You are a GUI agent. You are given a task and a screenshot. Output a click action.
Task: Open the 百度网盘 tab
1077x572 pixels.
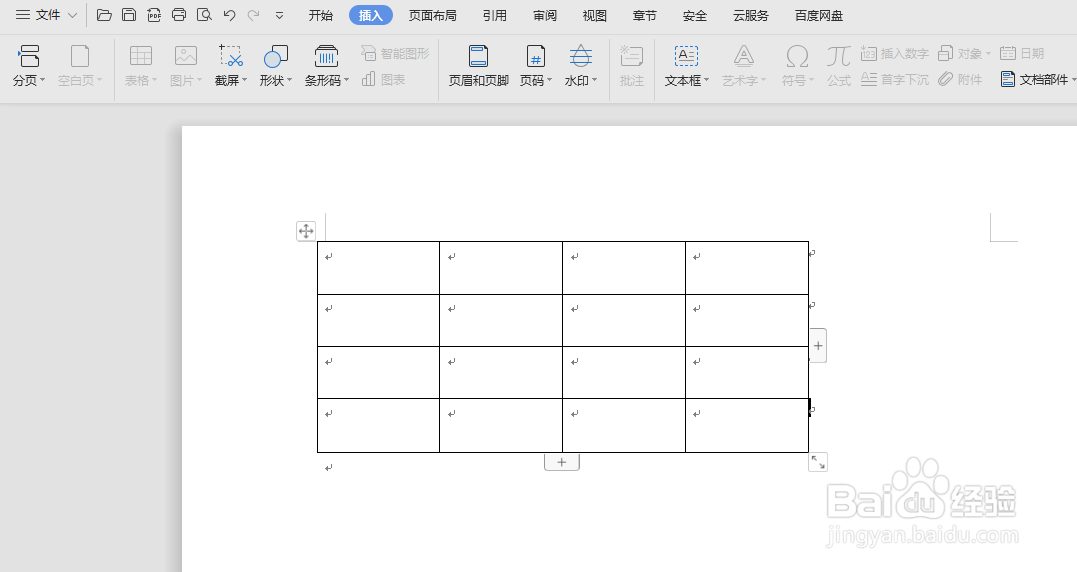(x=819, y=15)
